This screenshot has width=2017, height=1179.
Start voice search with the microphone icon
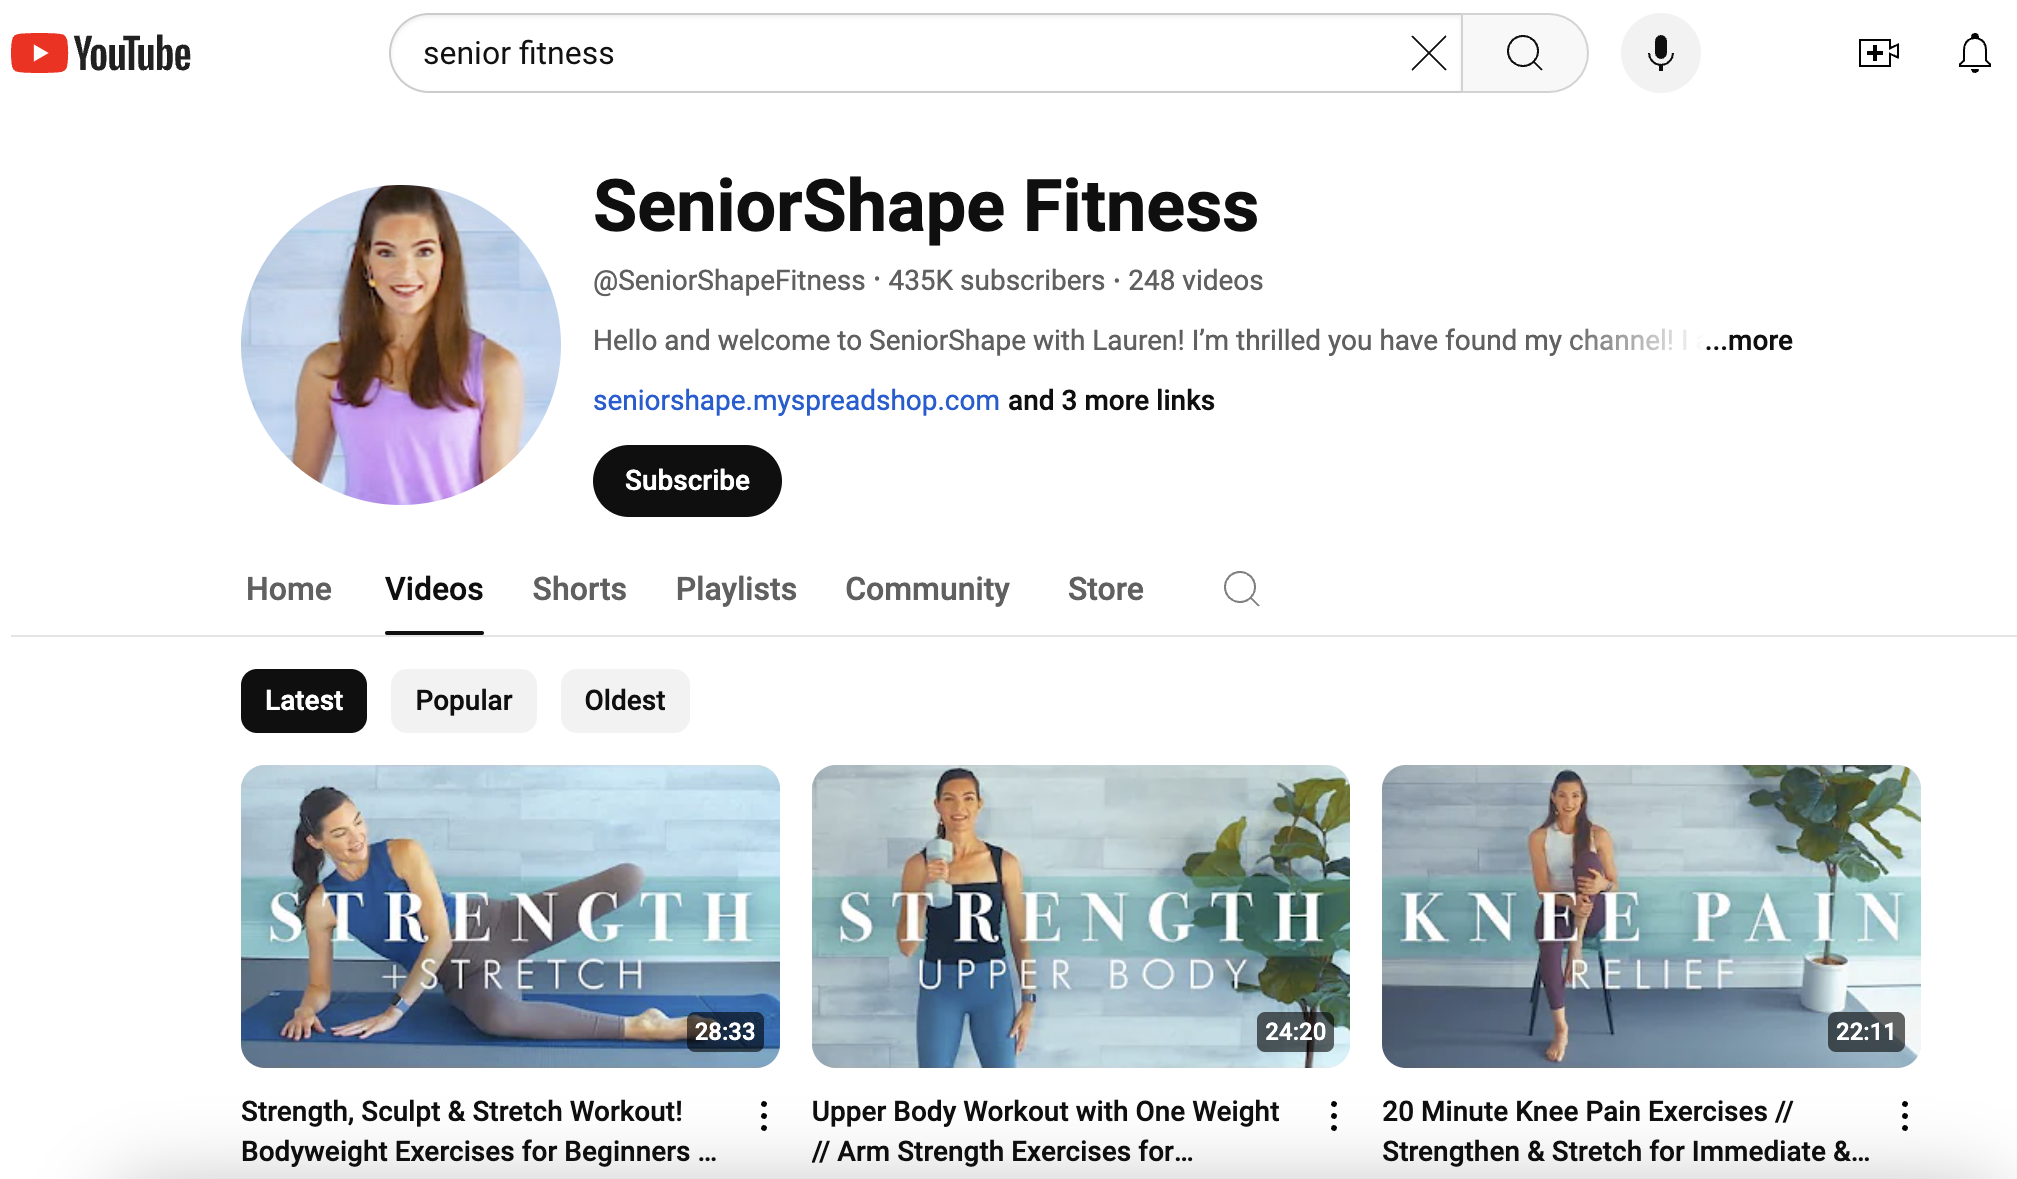tap(1660, 53)
